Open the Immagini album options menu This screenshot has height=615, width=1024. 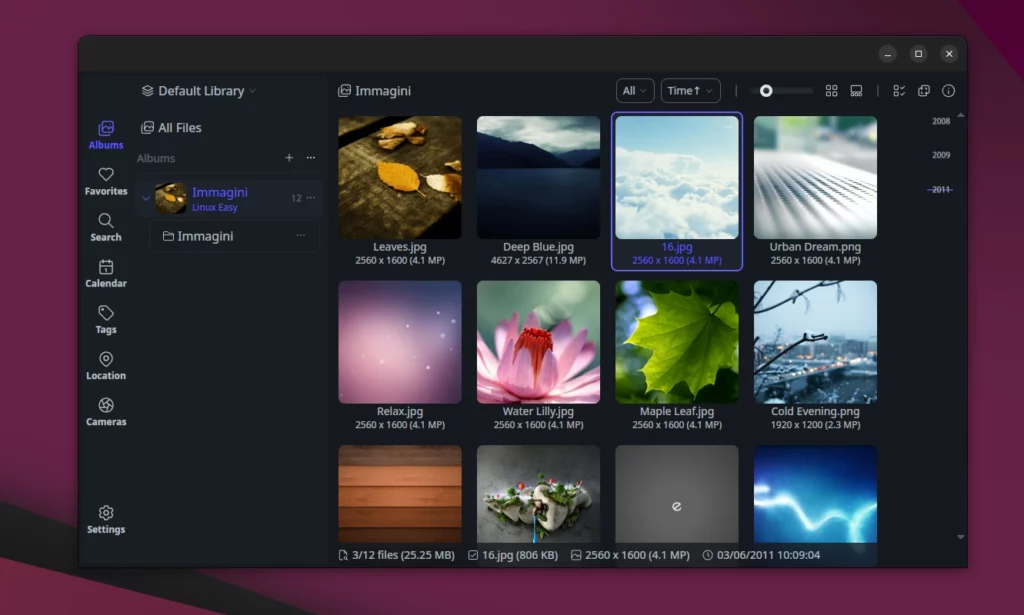pos(309,197)
